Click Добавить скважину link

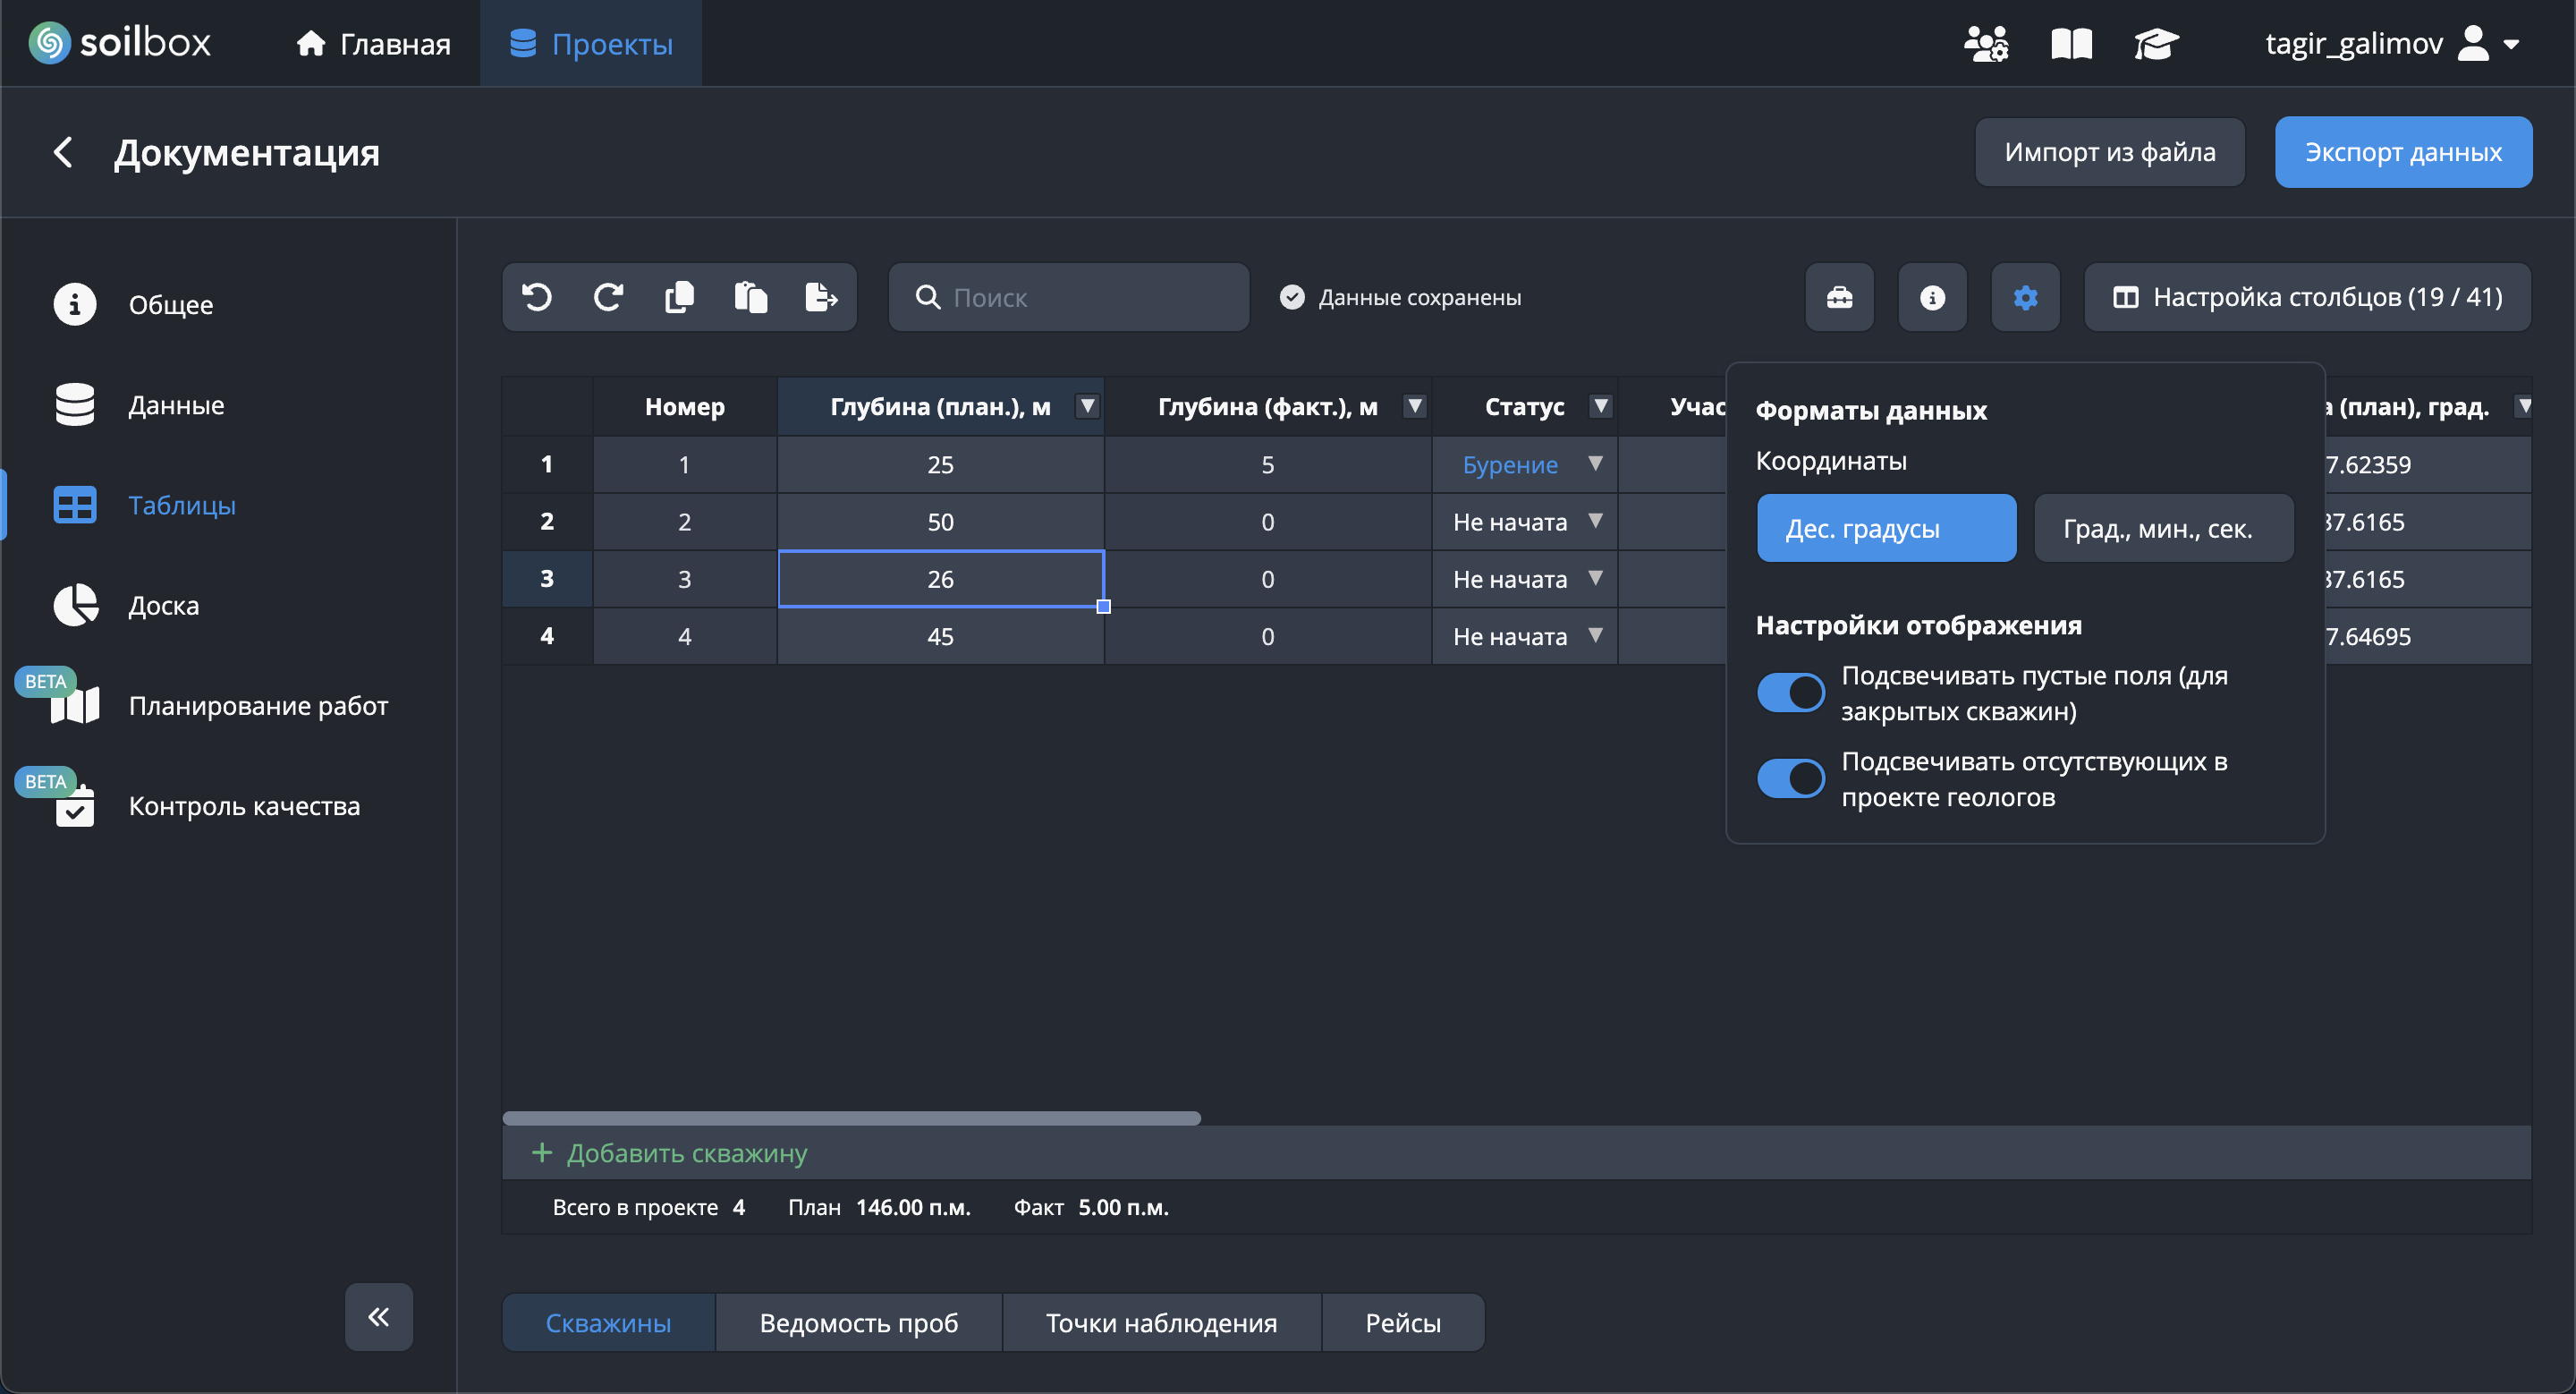point(686,1153)
